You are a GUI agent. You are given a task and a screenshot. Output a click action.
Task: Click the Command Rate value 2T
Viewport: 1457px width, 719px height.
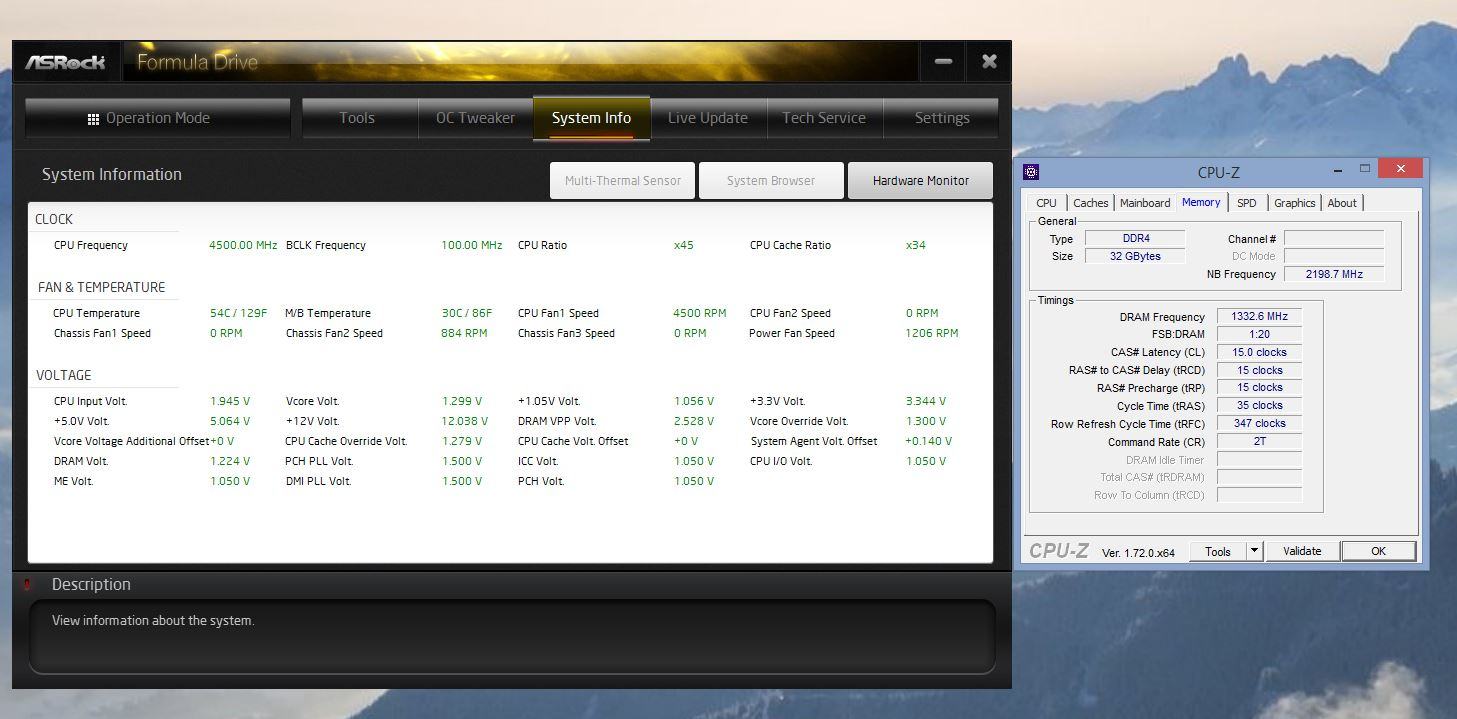coord(1259,441)
